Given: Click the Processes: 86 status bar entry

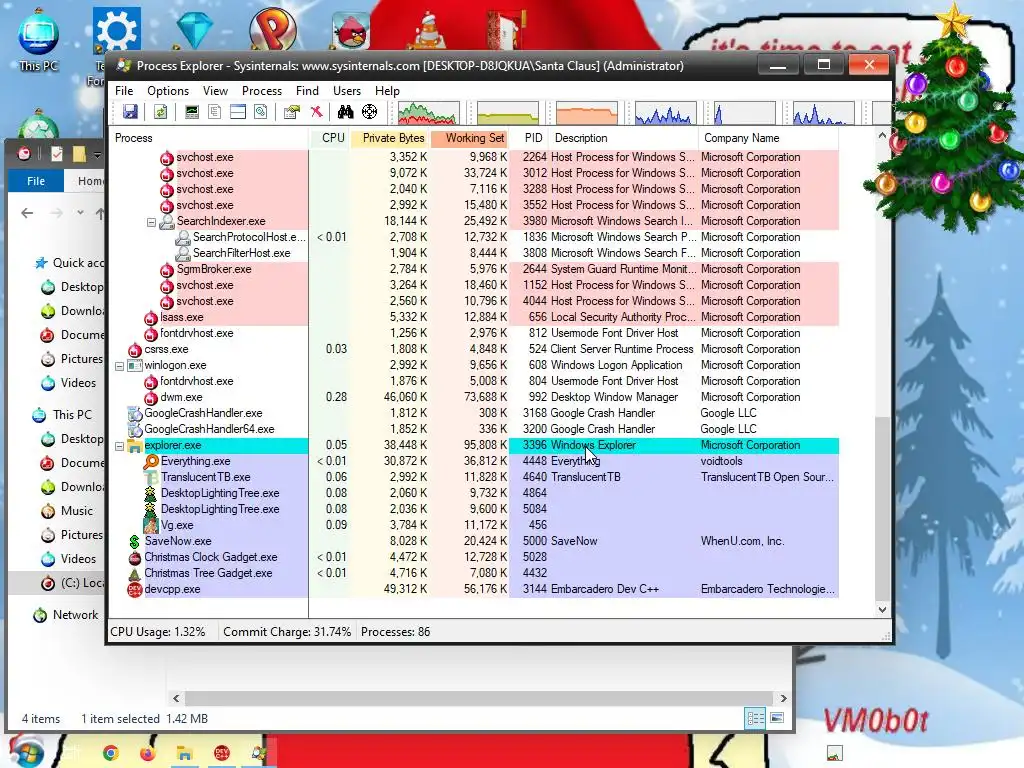Looking at the screenshot, I should tap(396, 632).
